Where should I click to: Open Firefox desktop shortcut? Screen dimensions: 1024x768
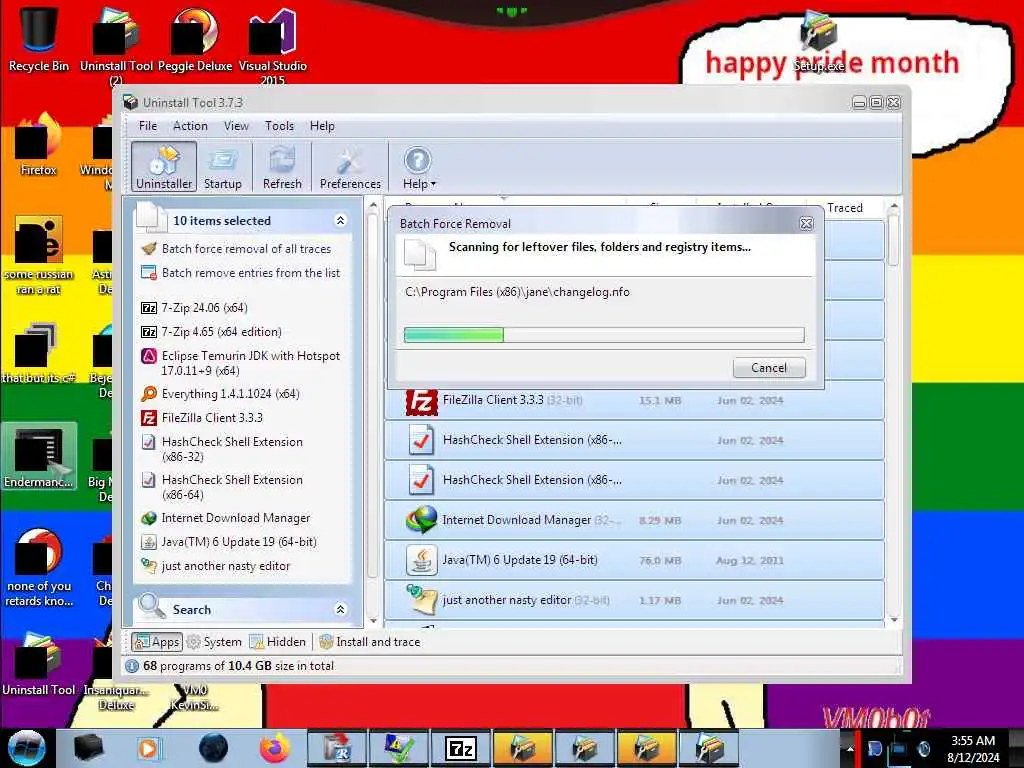(39, 144)
